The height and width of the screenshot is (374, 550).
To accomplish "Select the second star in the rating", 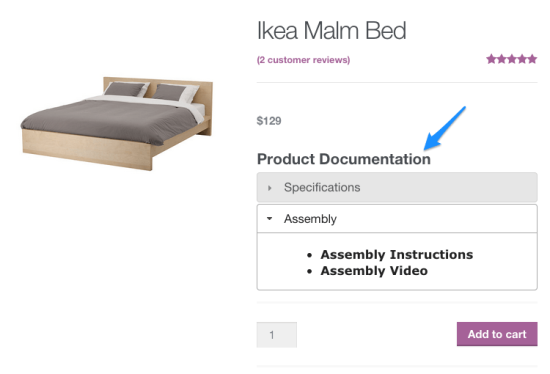I will coord(502,59).
